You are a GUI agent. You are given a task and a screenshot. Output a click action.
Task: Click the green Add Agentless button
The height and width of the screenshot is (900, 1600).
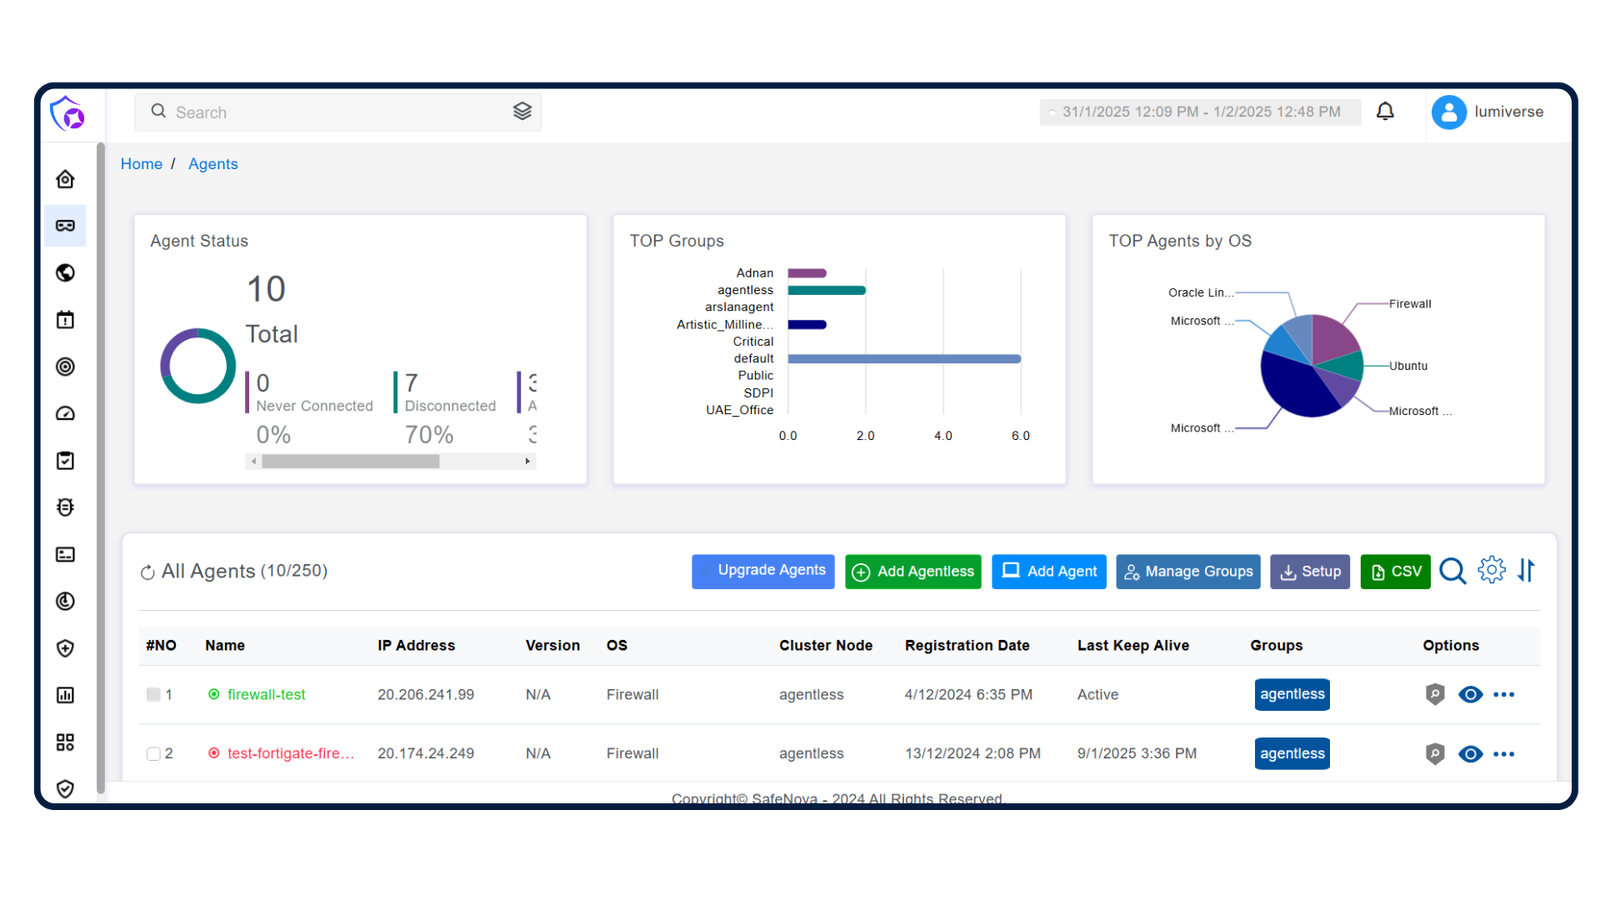(912, 571)
